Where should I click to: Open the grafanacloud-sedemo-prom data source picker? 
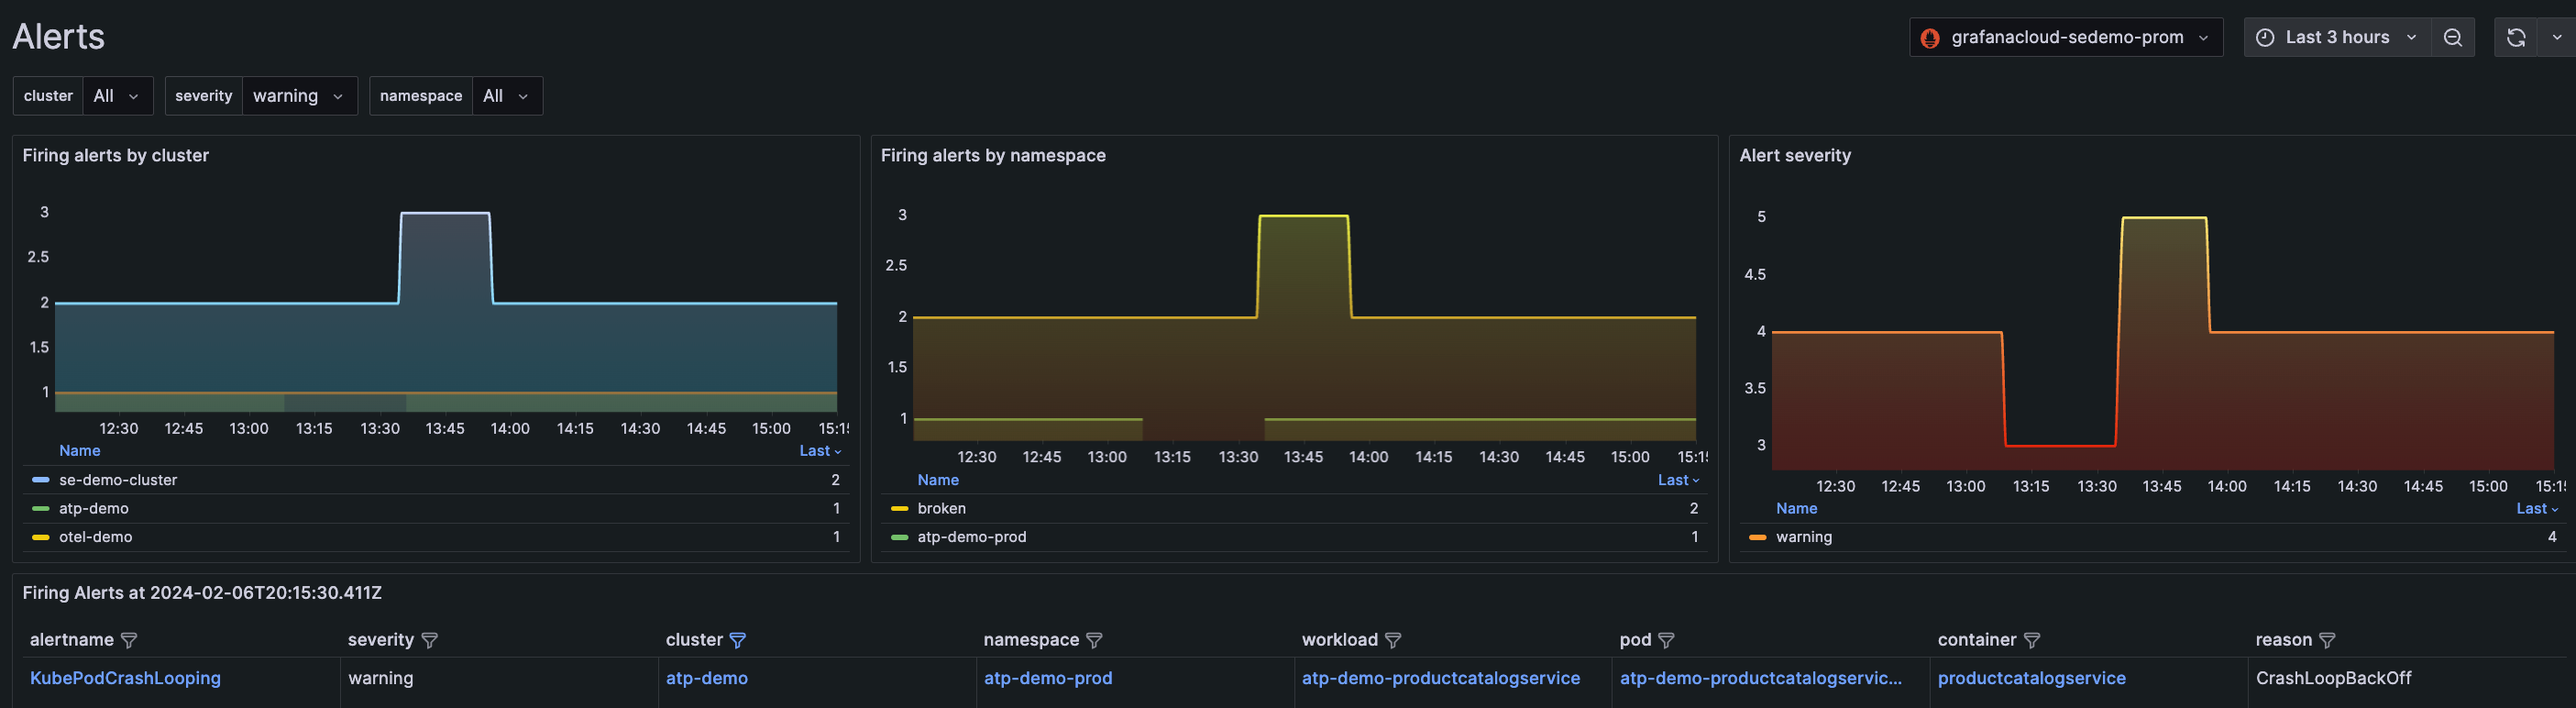[2066, 37]
